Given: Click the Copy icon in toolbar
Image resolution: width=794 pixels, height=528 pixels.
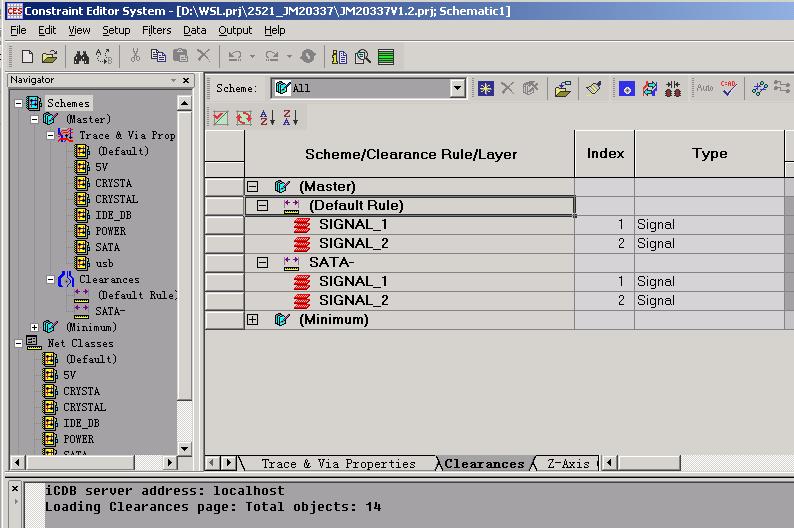Looking at the screenshot, I should click(x=158, y=56).
